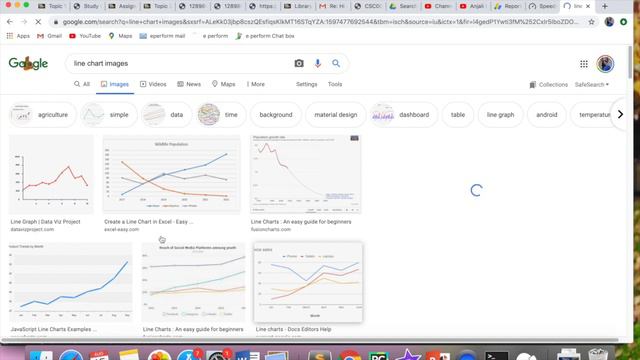Filter by dashboard chip
Screen dimensions: 640x360
pos(404,115)
